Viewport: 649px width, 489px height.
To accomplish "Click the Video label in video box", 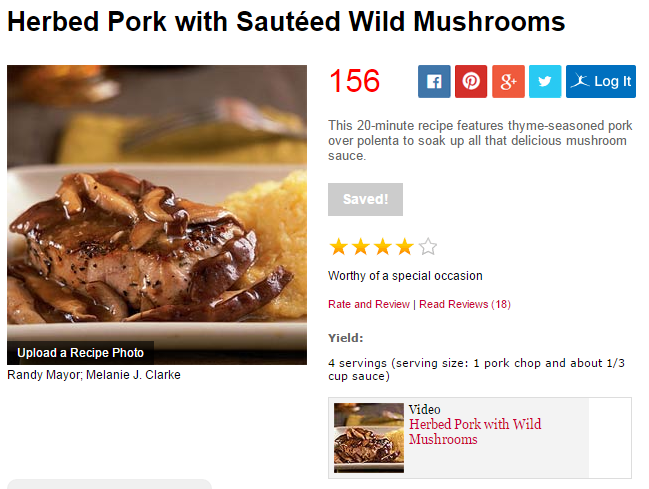I will coord(424,410).
